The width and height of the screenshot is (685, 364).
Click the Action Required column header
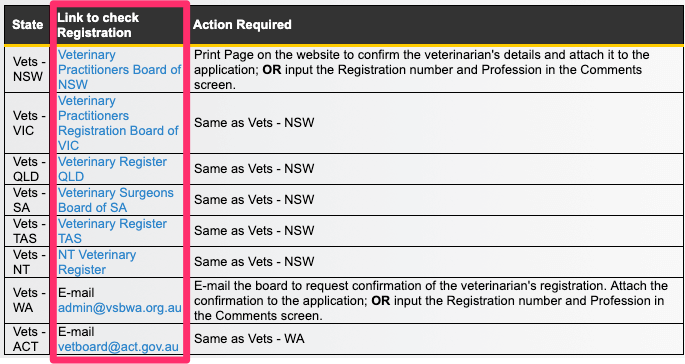(242, 24)
